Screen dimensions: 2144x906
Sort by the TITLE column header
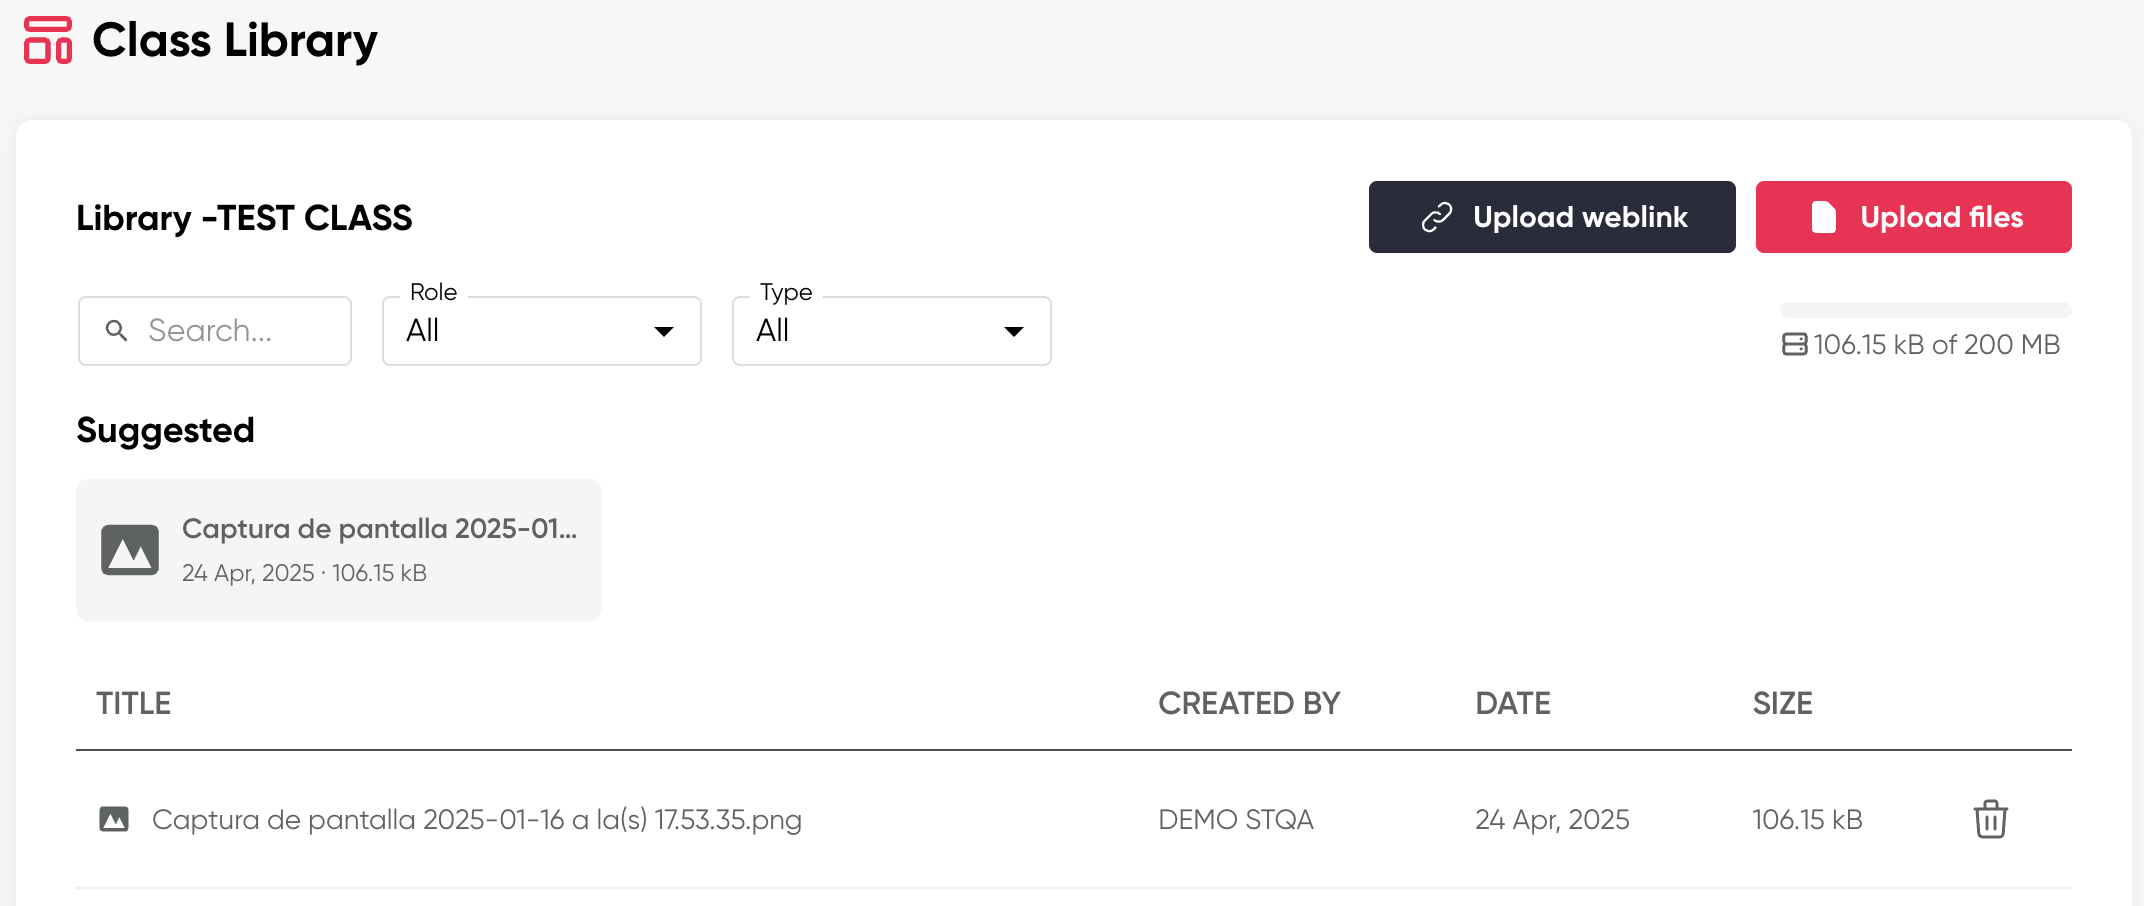[x=134, y=704]
